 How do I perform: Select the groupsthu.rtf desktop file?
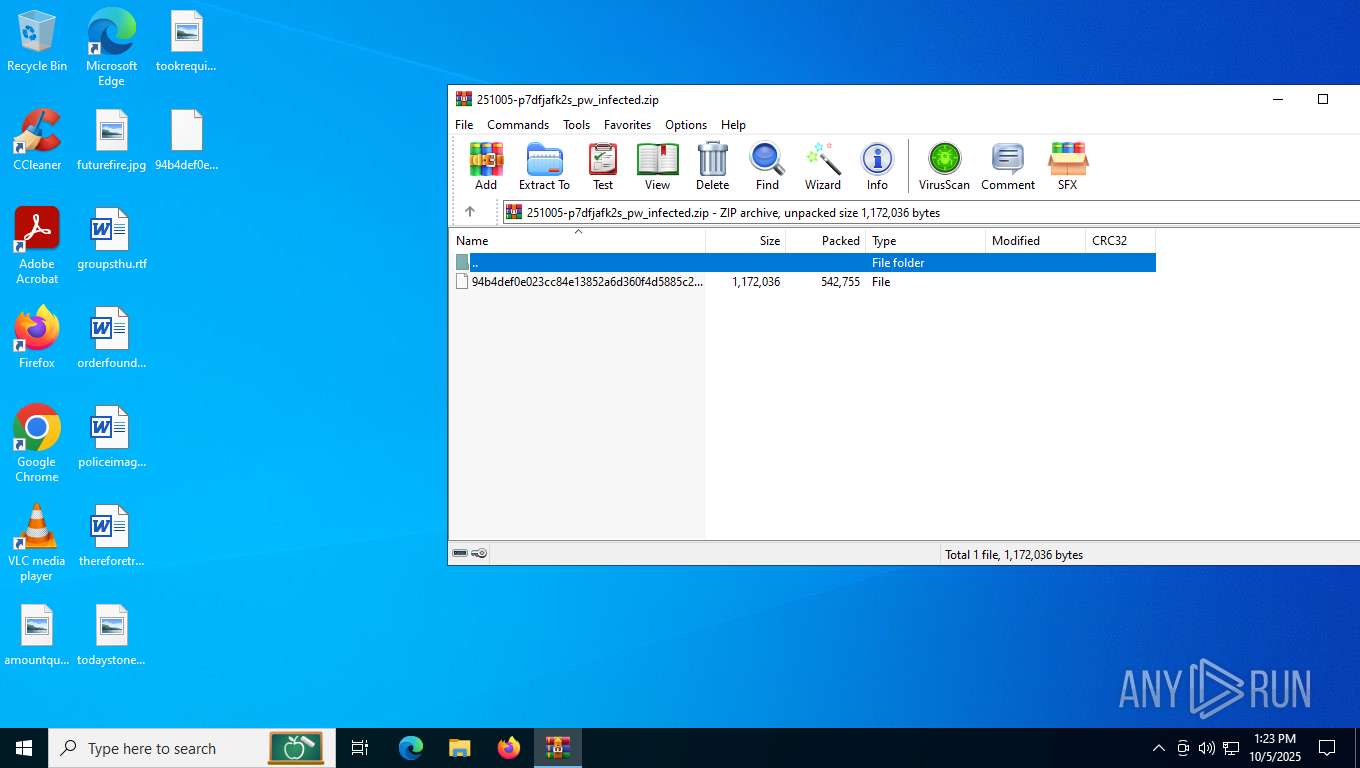(112, 238)
